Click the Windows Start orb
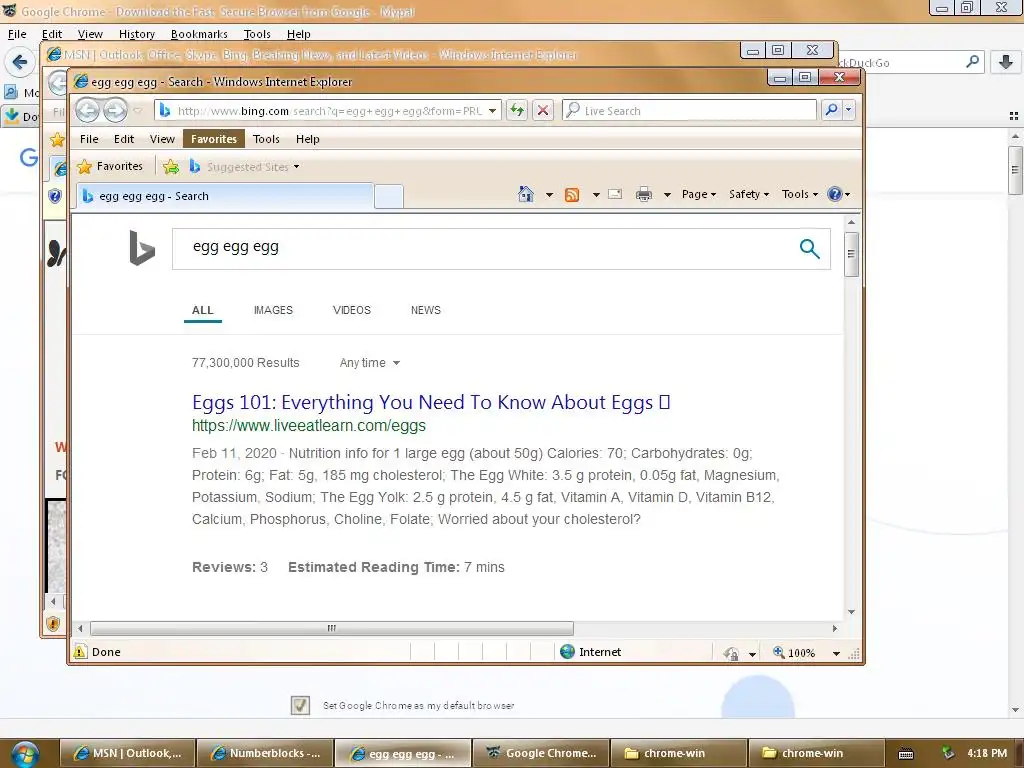Screen dimensions: 1024x768 point(24,754)
